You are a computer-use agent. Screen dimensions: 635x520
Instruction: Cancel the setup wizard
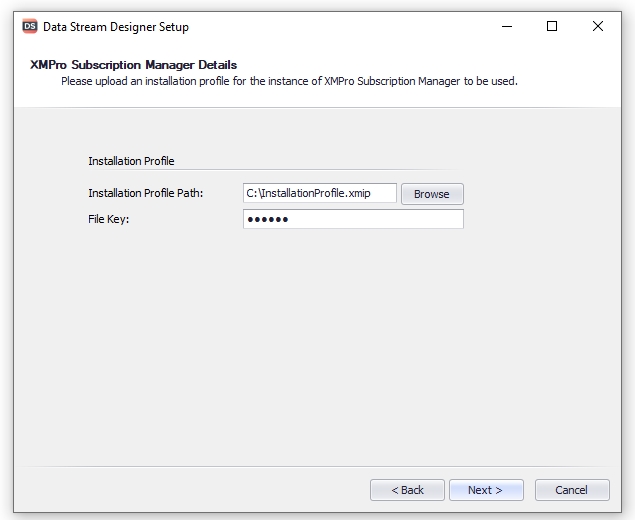tap(572, 490)
